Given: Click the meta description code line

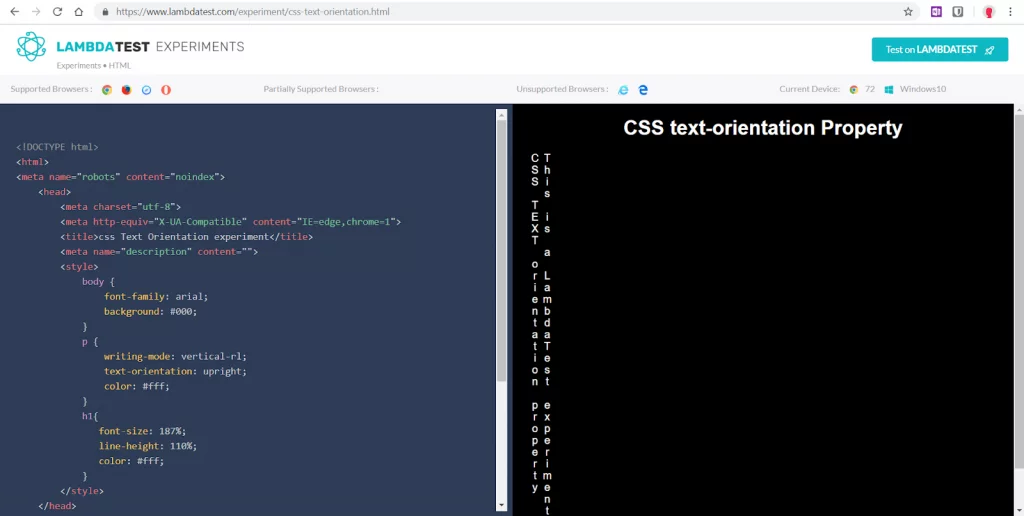Looking at the screenshot, I should coord(159,251).
